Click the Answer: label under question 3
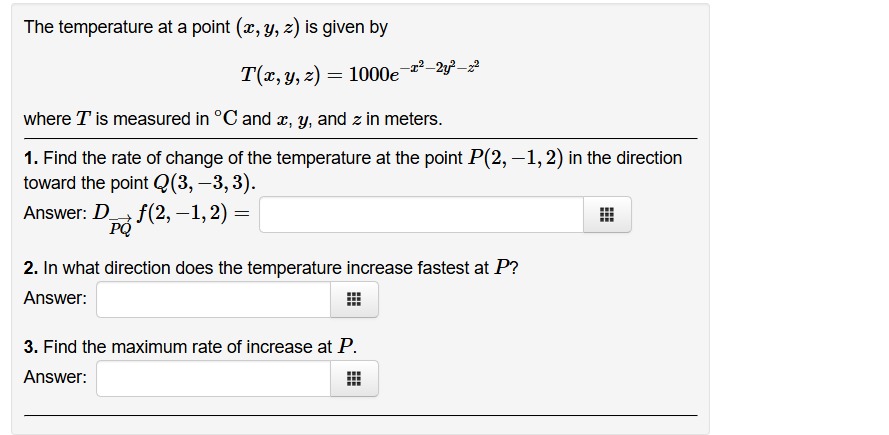Image resolution: width=889 pixels, height=435 pixels. 56,377
